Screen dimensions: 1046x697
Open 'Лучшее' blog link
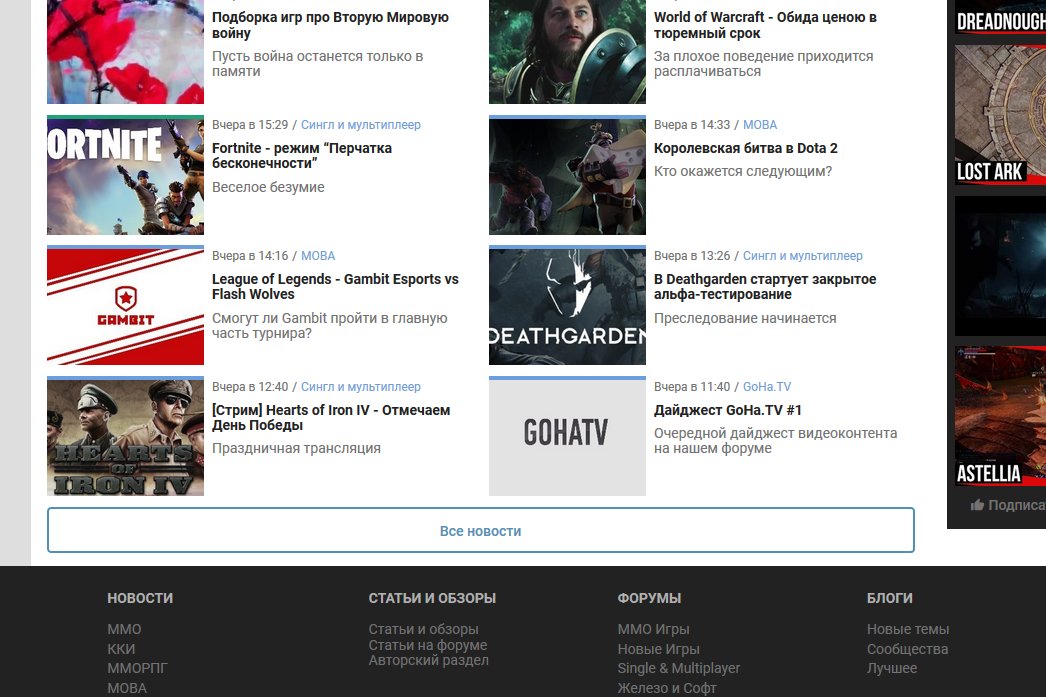(892, 668)
